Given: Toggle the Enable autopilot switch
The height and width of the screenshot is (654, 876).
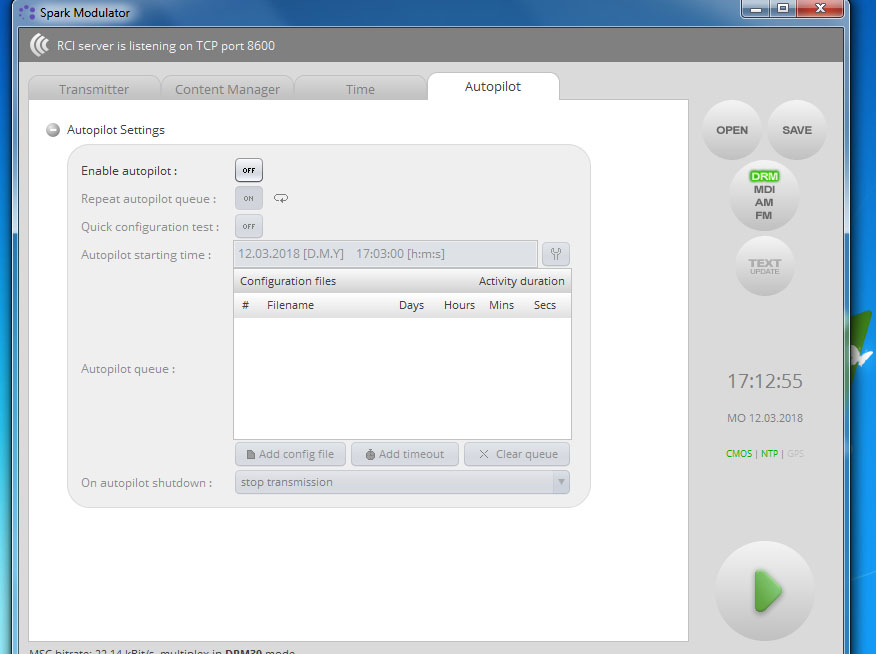Looking at the screenshot, I should coord(249,171).
